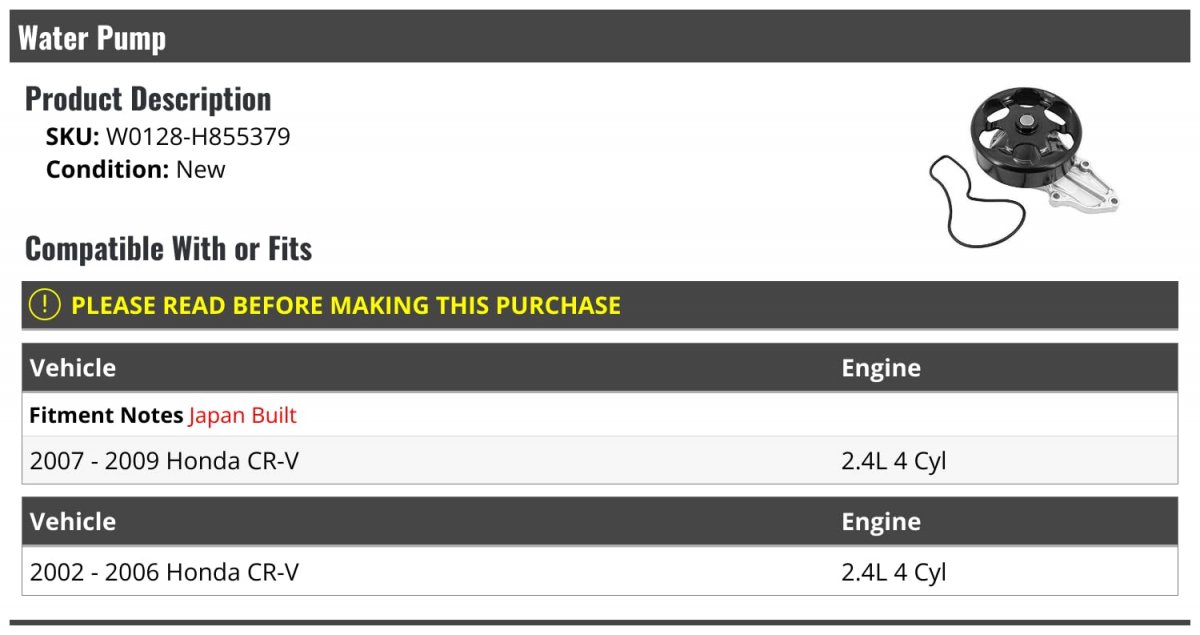Viewport: 1200px width, 635px height.
Task: Click the Condition New text
Action: [136, 169]
